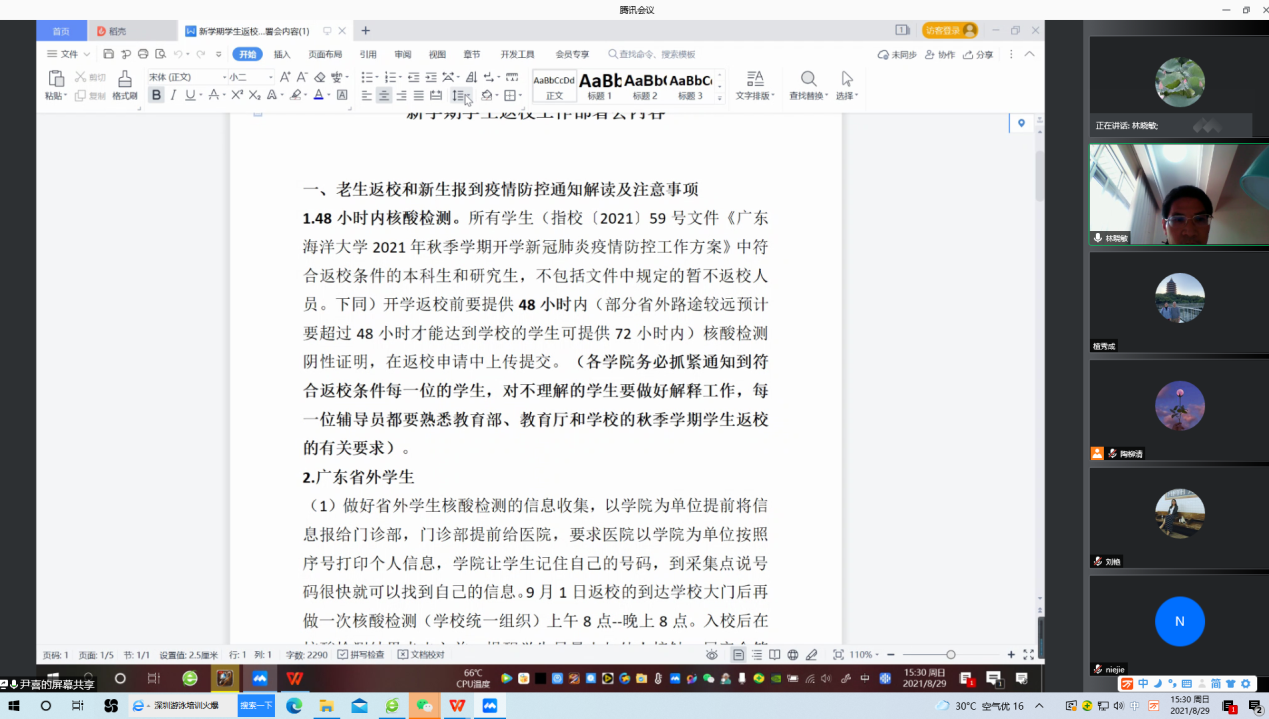The image size is (1269, 719).
Task: Apply center alignment to the paragraph
Action: 384,96
